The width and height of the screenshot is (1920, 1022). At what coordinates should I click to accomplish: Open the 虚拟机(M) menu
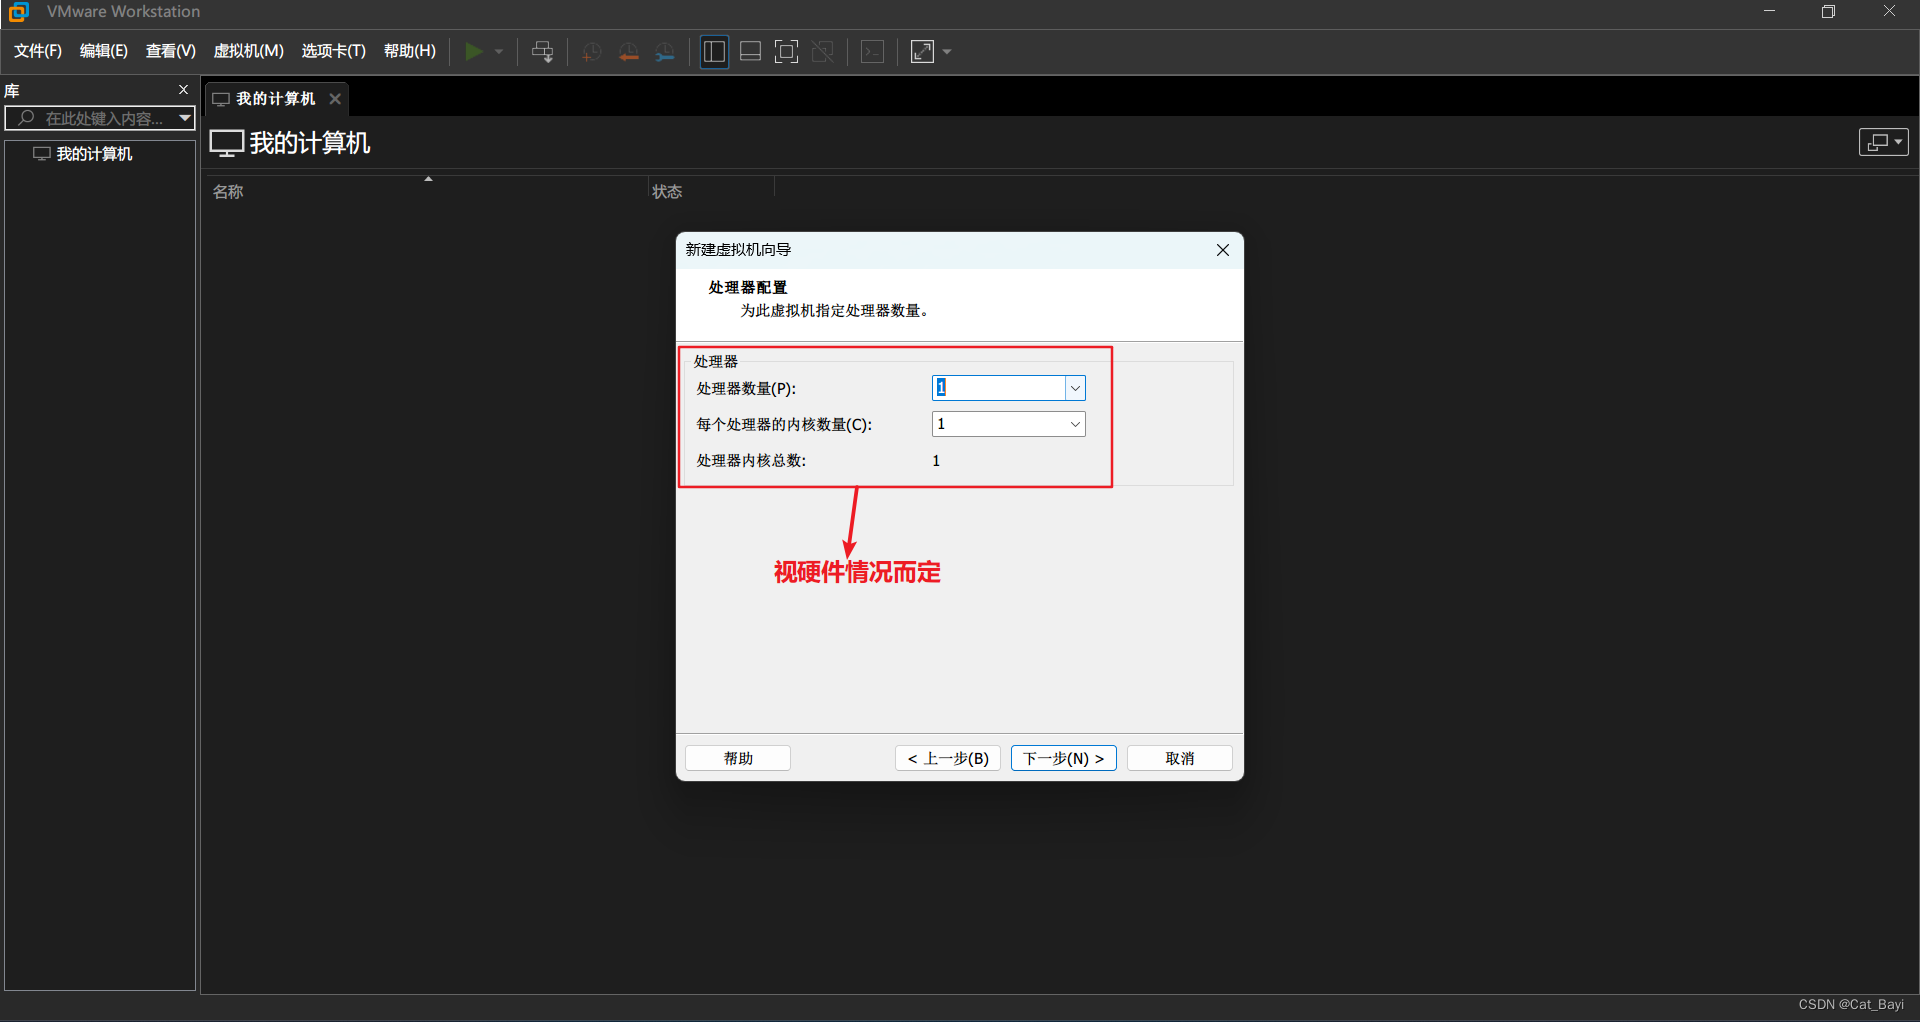click(249, 51)
